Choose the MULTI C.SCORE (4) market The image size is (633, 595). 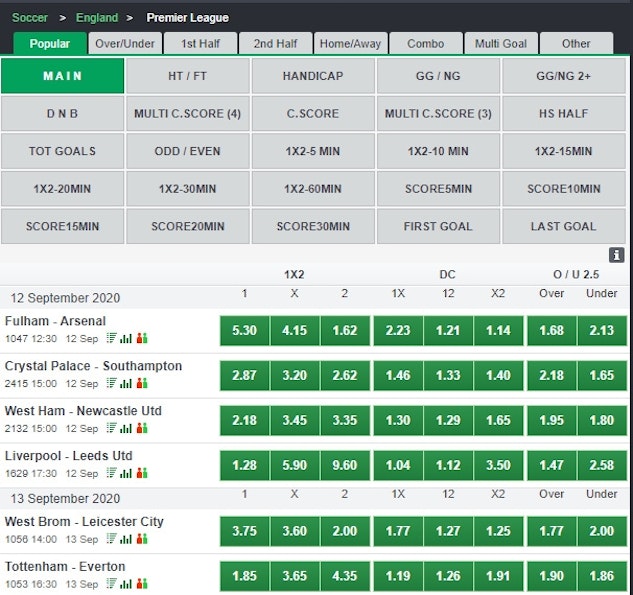point(188,113)
